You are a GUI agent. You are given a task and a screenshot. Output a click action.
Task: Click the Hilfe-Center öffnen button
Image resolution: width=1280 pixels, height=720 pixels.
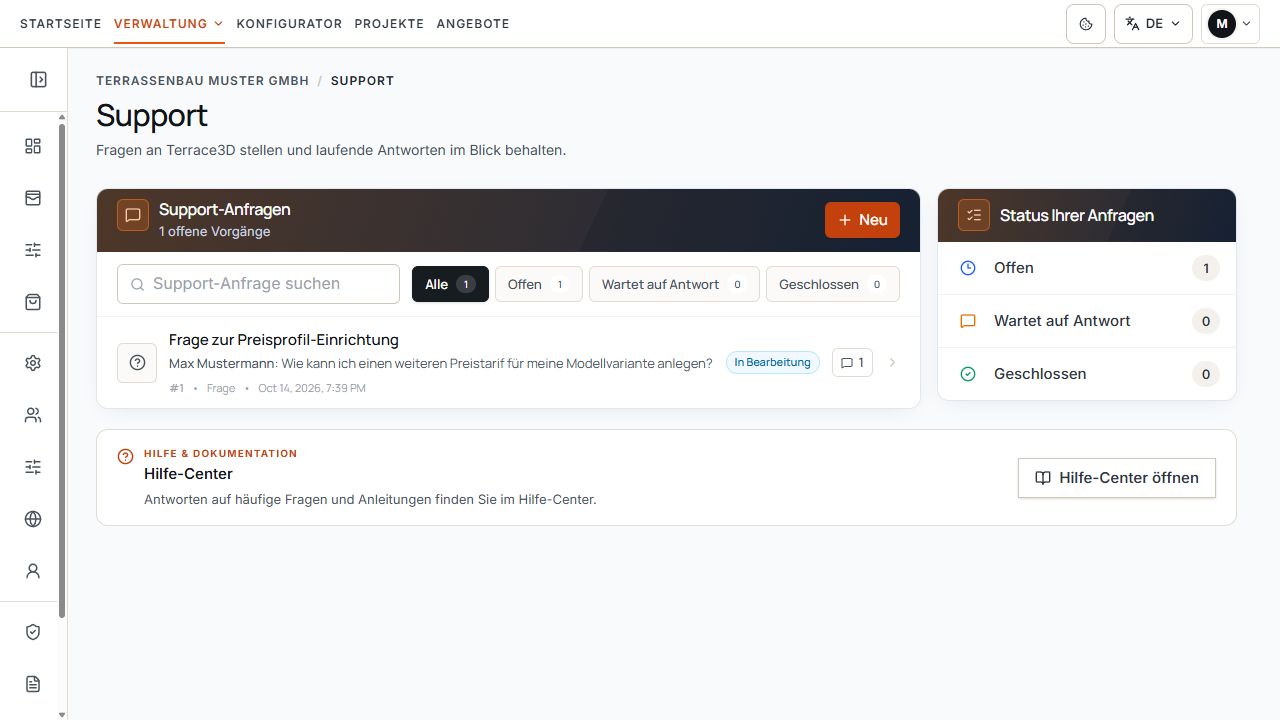pos(1116,478)
